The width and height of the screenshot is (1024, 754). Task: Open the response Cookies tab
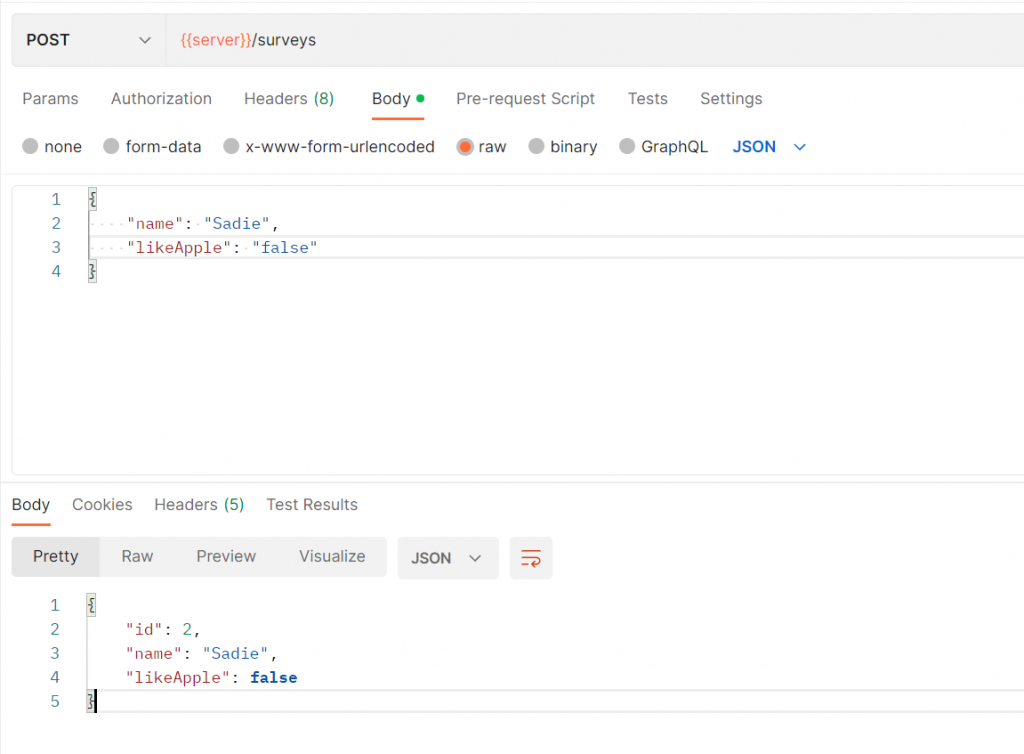pos(102,505)
